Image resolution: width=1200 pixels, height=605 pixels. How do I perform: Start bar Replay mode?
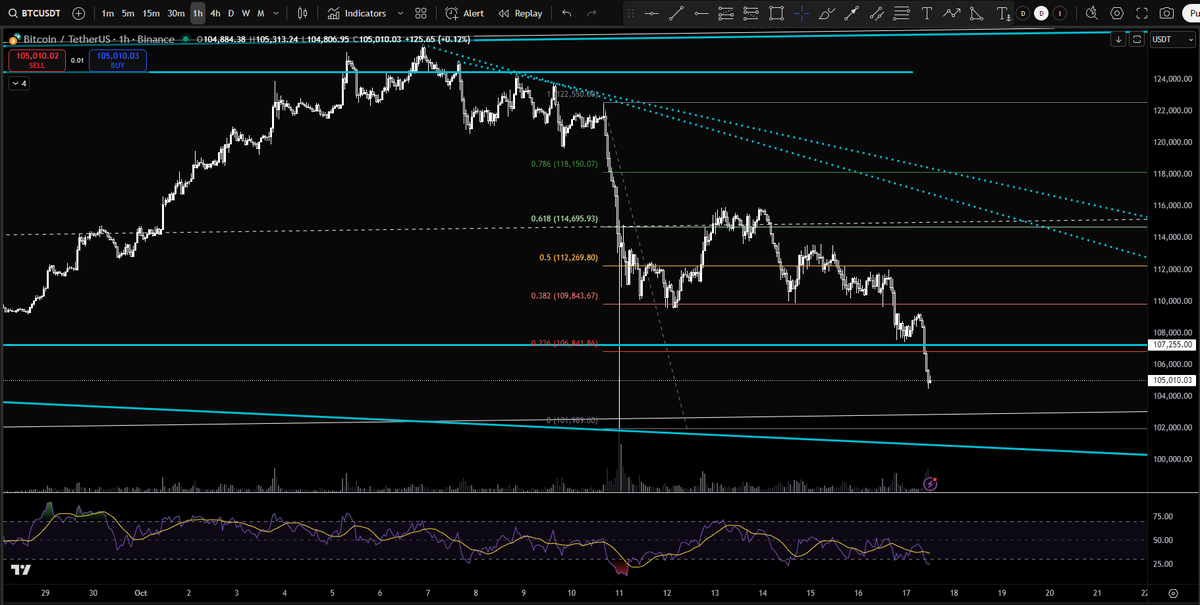point(521,13)
